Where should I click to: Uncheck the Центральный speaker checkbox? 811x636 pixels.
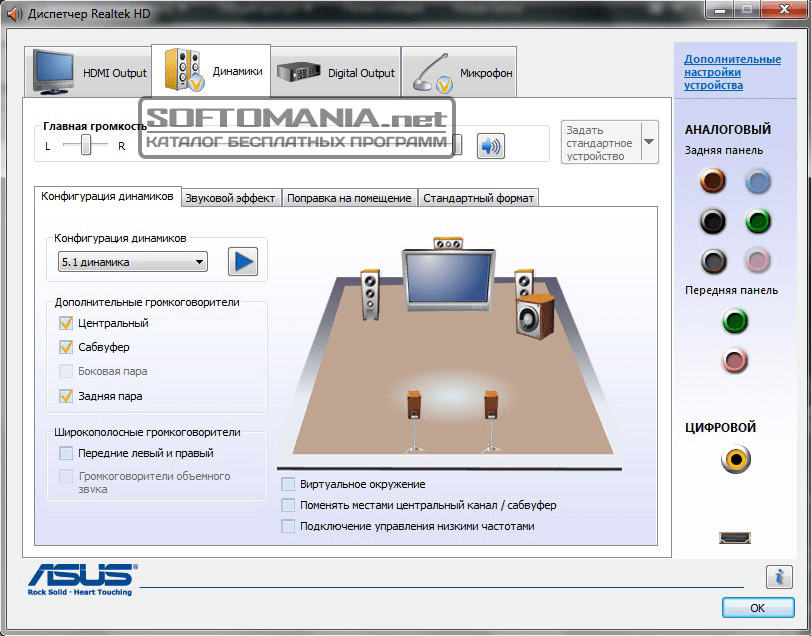point(66,323)
